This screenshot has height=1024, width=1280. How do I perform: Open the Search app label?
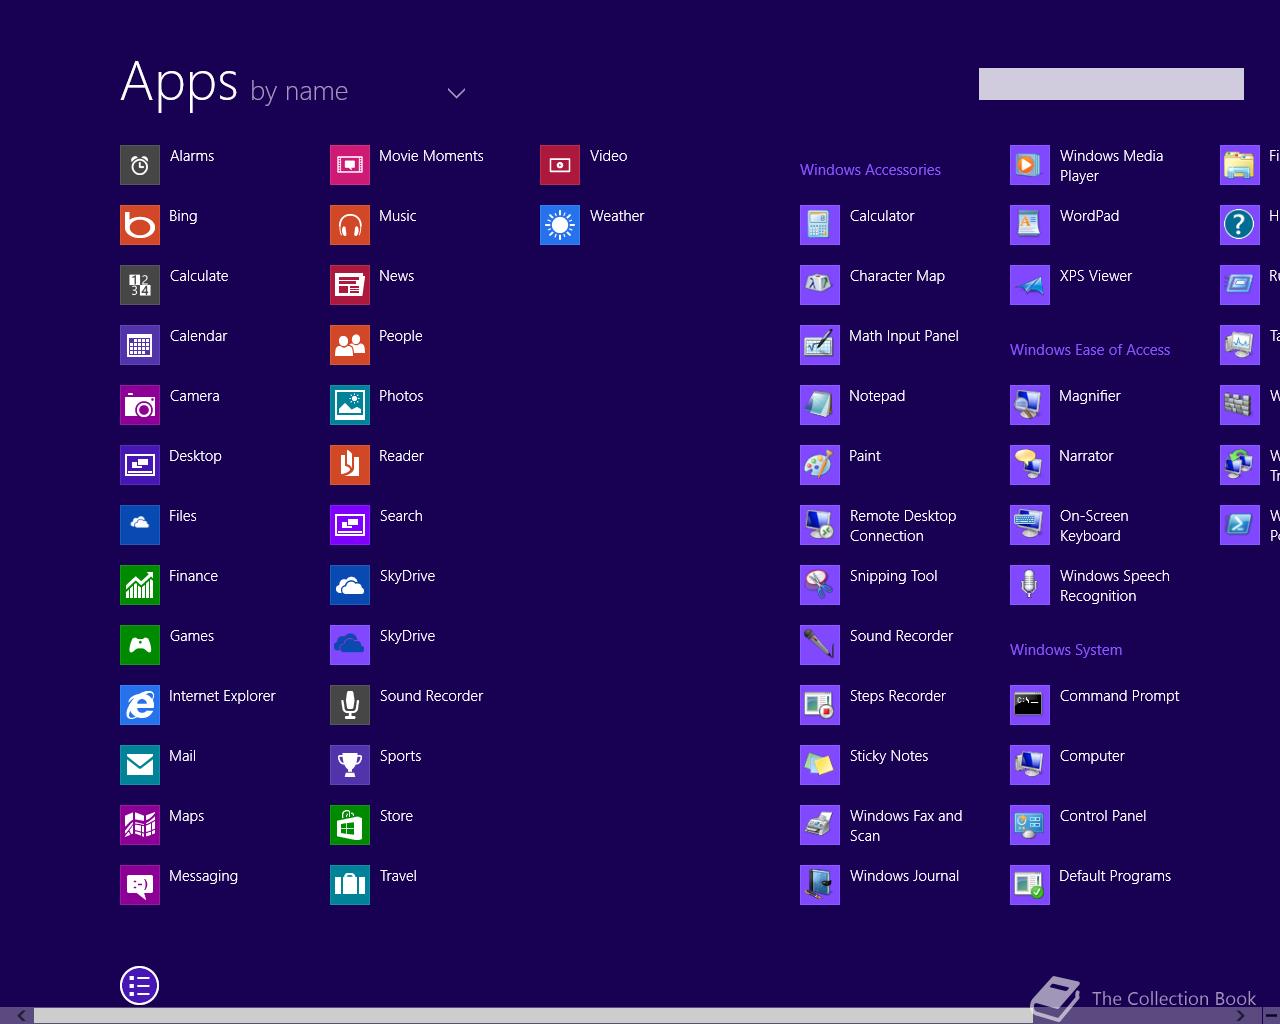pyautogui.click(x=401, y=516)
